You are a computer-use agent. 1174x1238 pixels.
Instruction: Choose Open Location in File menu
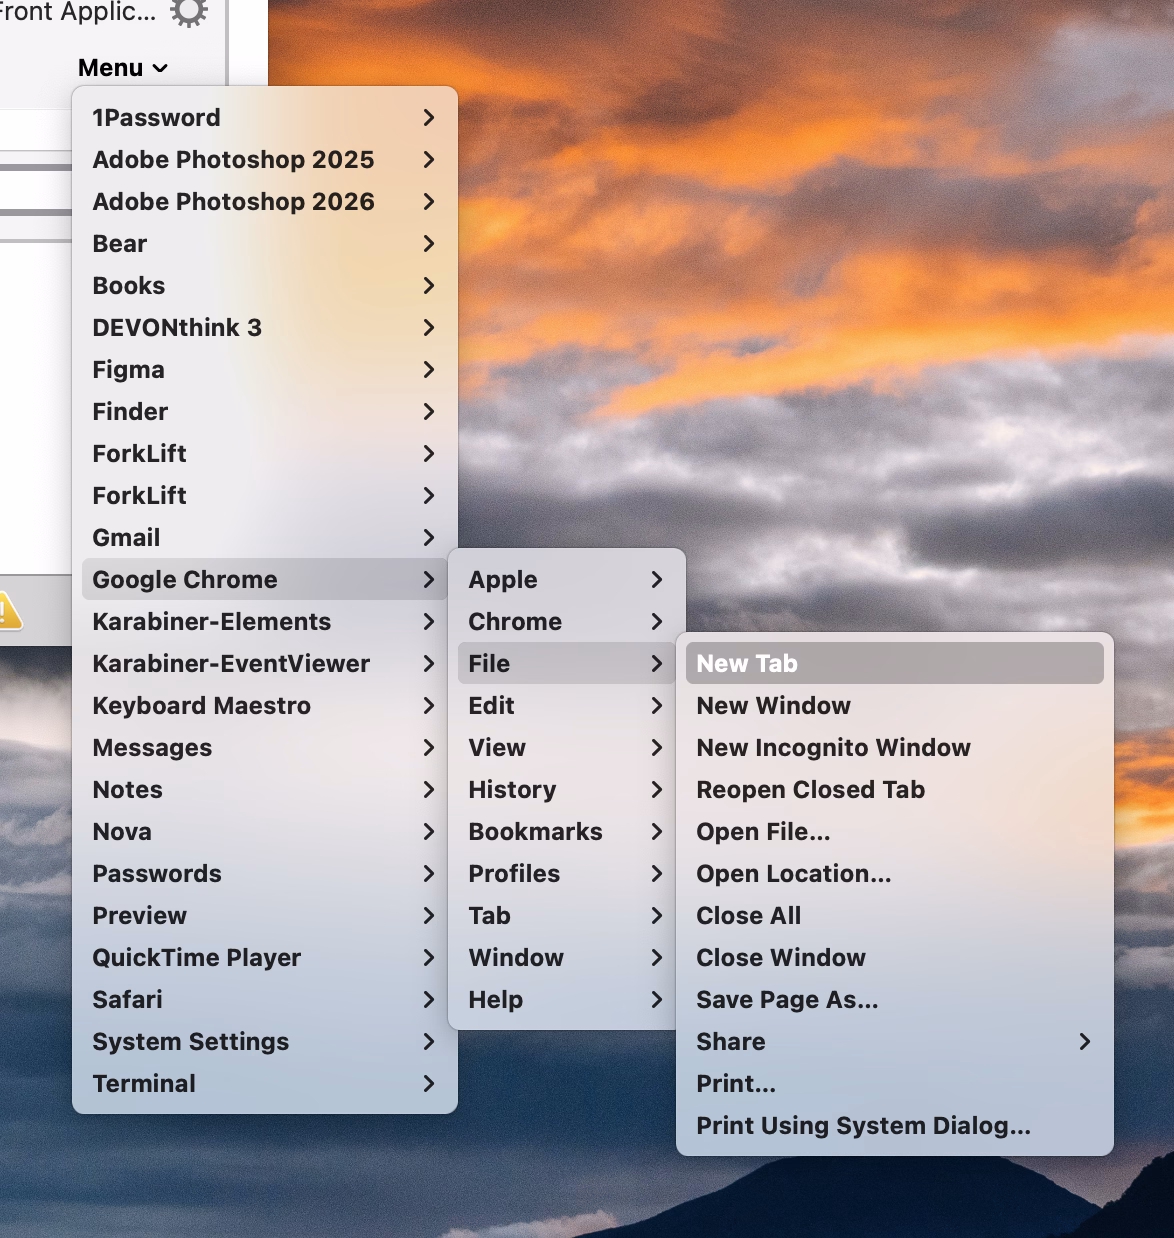tap(793, 874)
